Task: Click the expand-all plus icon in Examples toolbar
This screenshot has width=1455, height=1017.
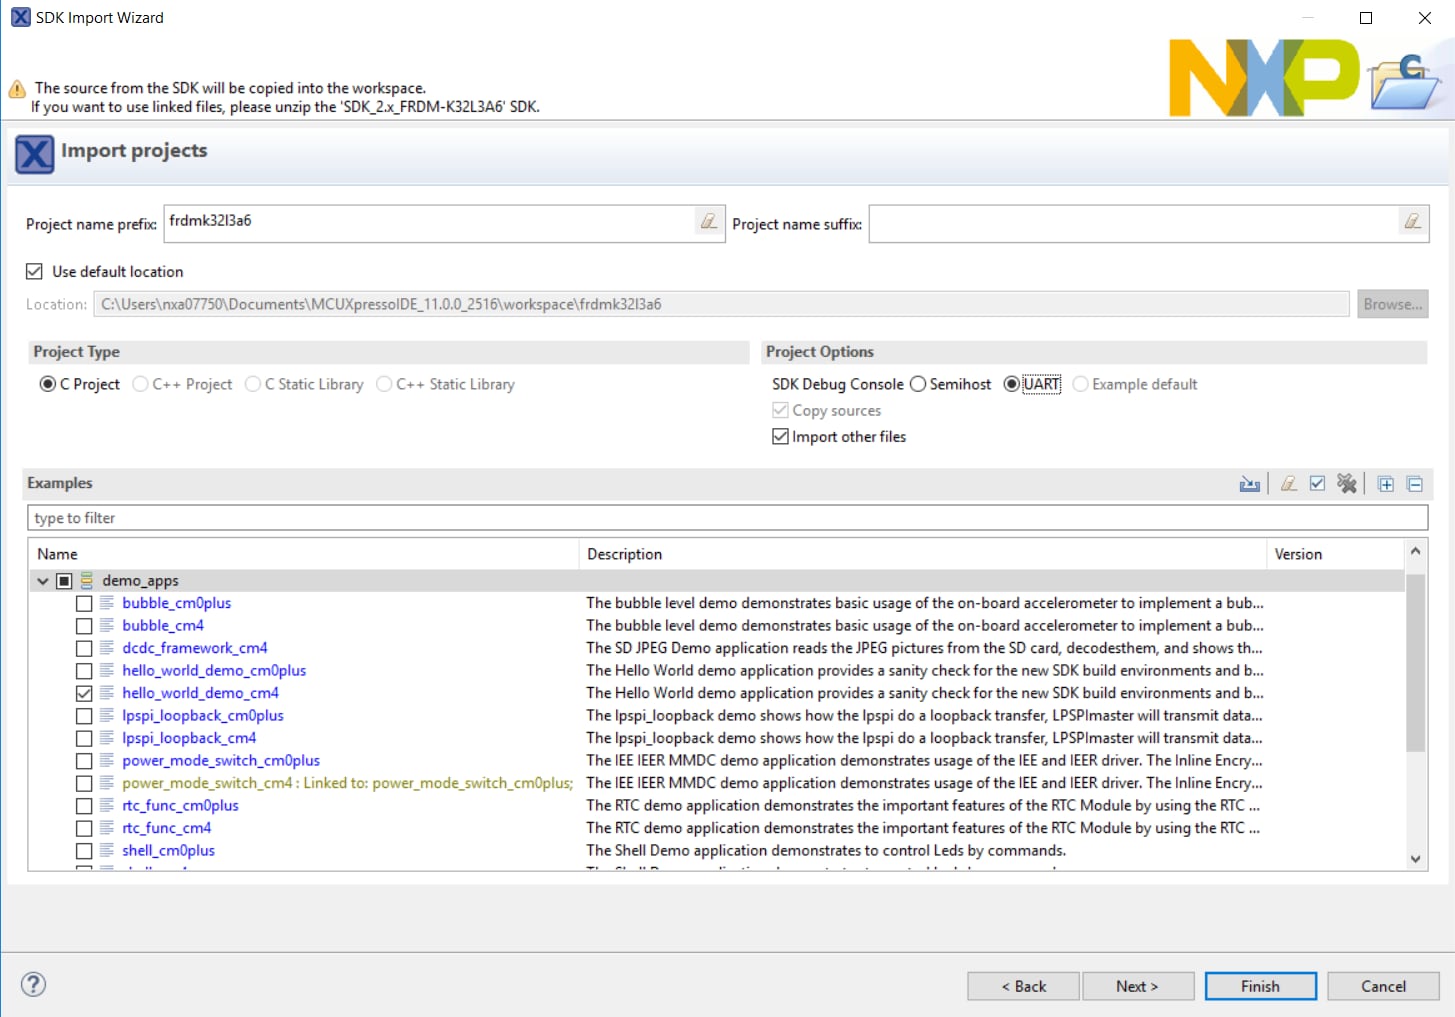Action: tap(1386, 484)
